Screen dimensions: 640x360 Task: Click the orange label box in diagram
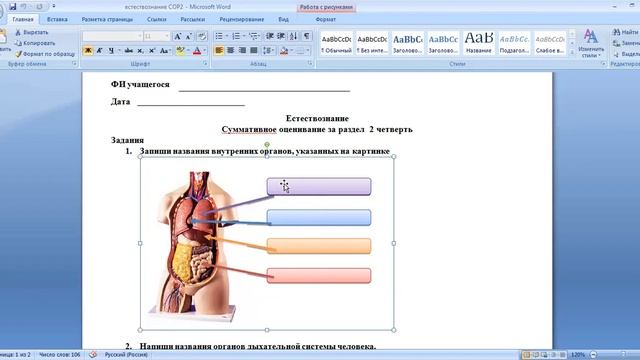319,246
